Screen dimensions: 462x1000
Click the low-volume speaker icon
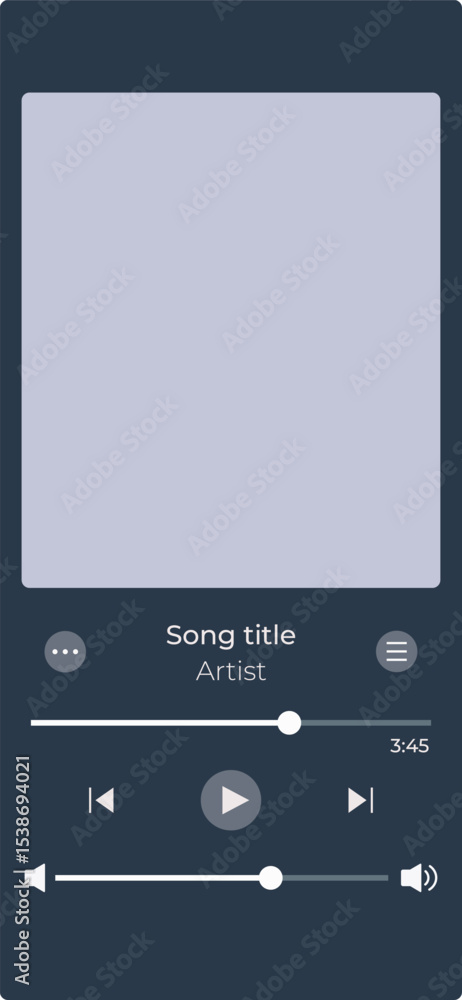point(36,878)
